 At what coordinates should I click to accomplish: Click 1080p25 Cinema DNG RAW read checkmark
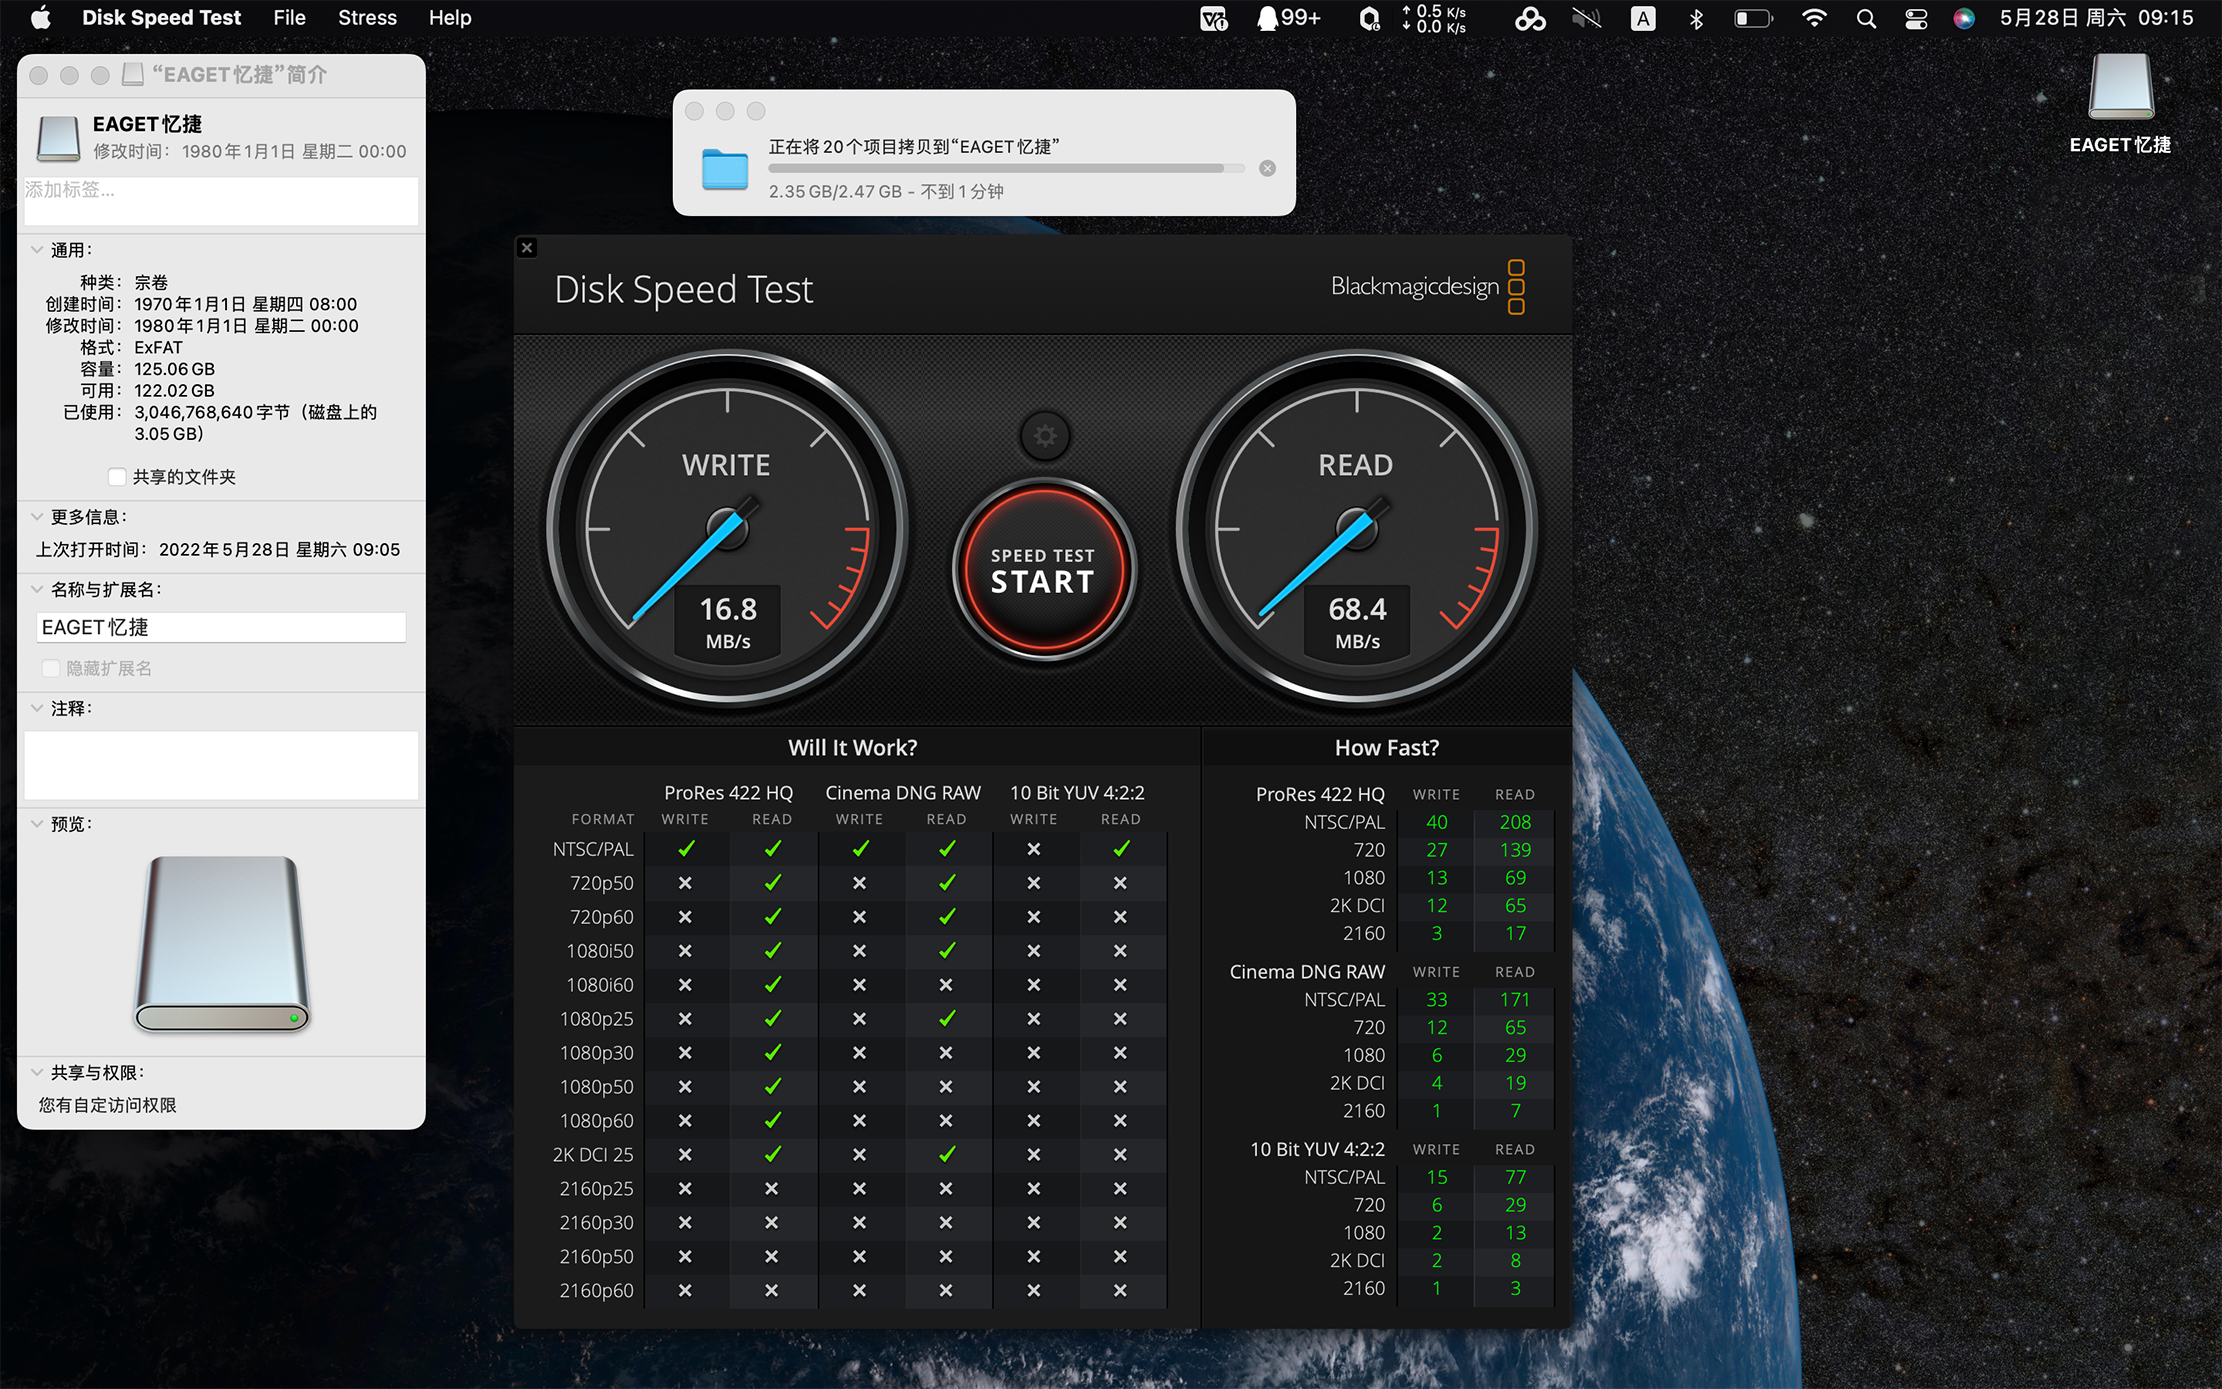[x=947, y=1019]
